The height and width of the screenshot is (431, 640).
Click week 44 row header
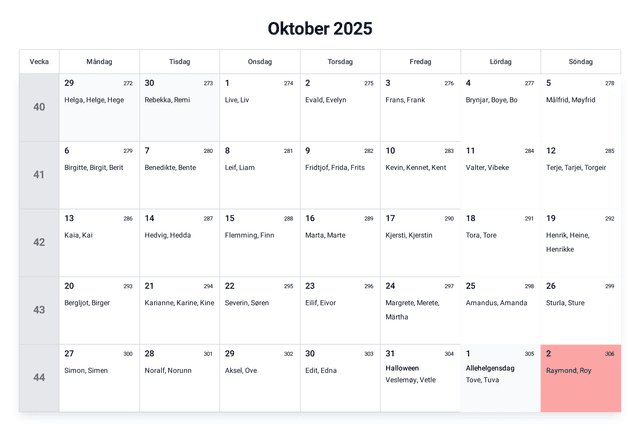(x=39, y=378)
